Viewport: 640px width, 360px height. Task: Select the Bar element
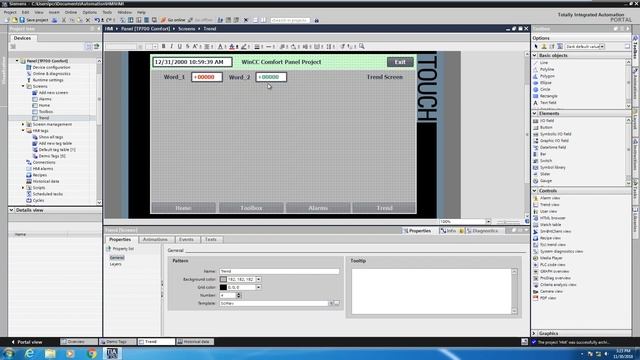543,154
